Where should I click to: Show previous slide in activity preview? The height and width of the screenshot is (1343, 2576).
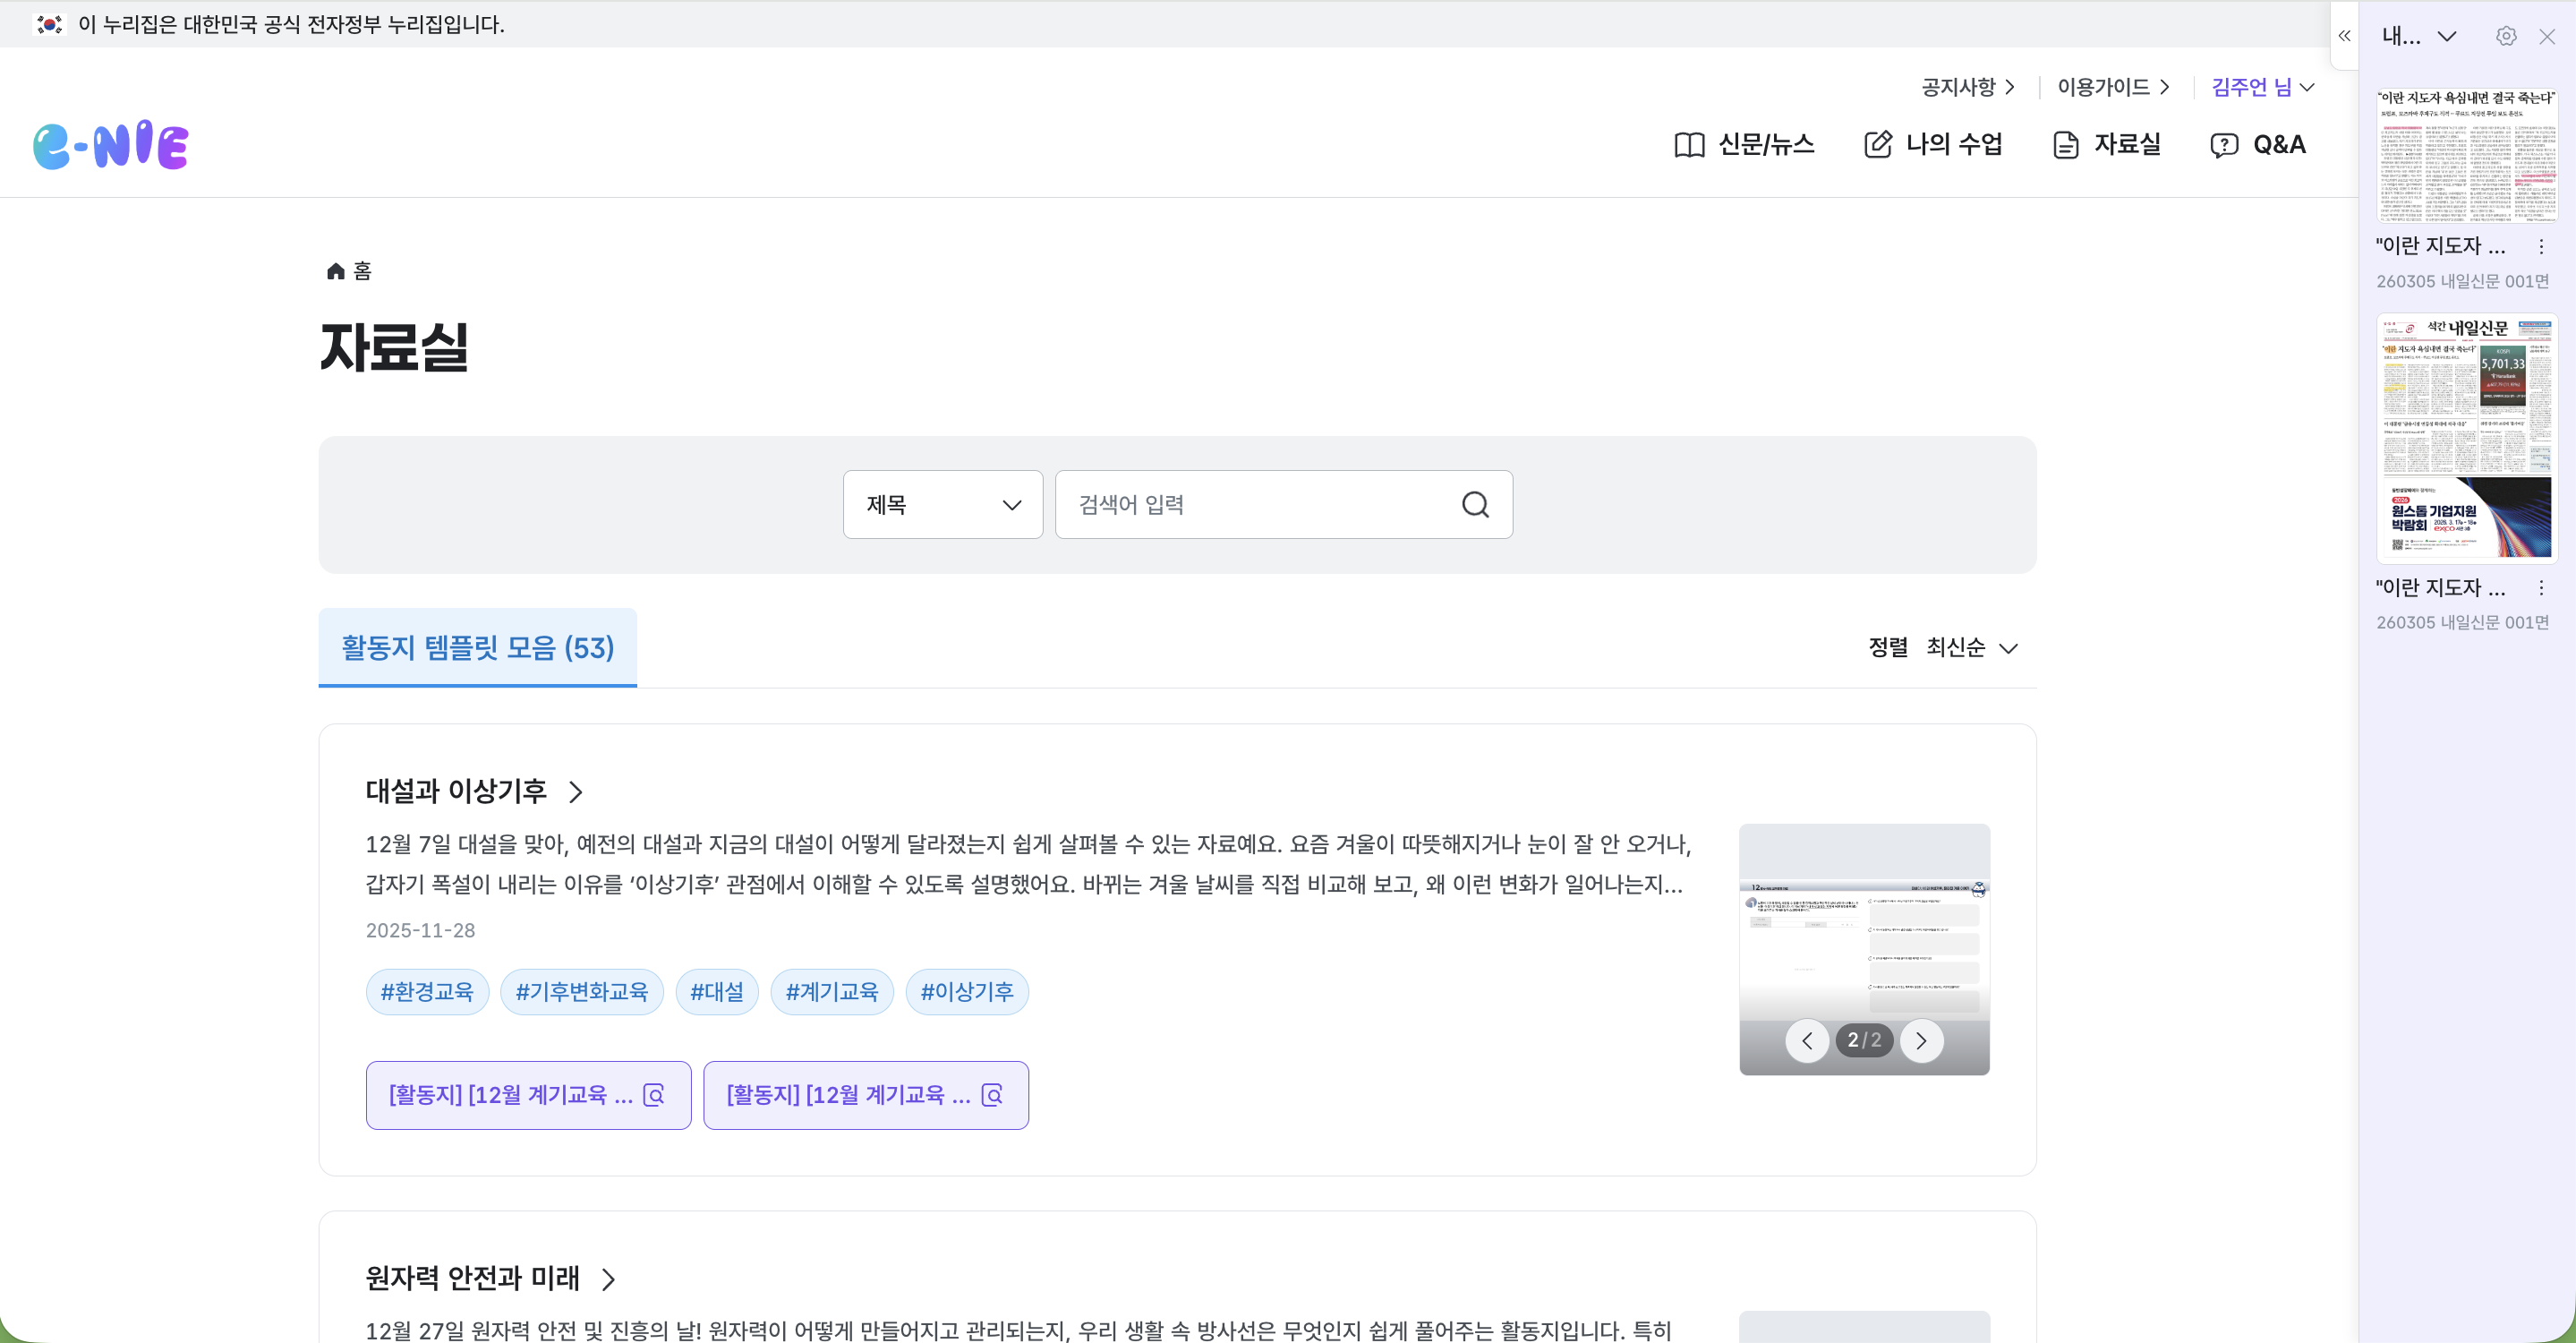click(1807, 1040)
